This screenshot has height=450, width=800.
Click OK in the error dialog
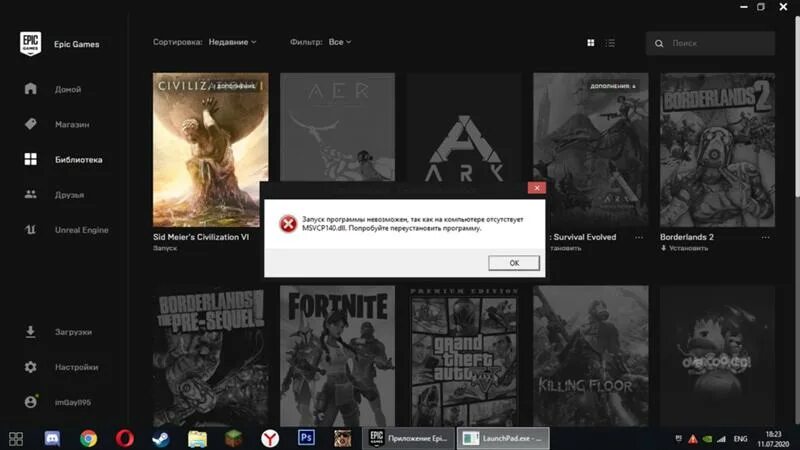tap(514, 263)
